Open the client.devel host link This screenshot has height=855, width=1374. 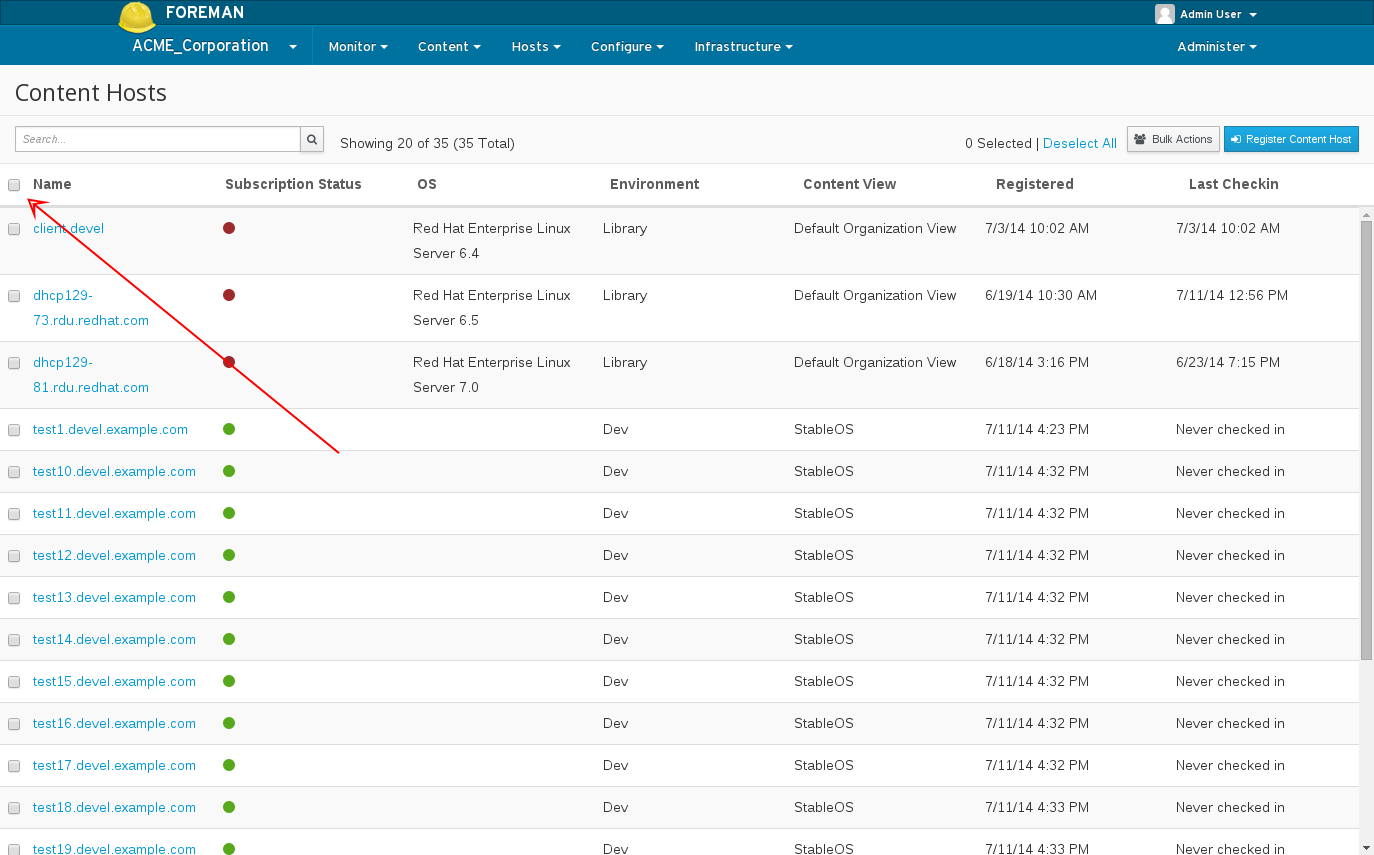point(68,228)
